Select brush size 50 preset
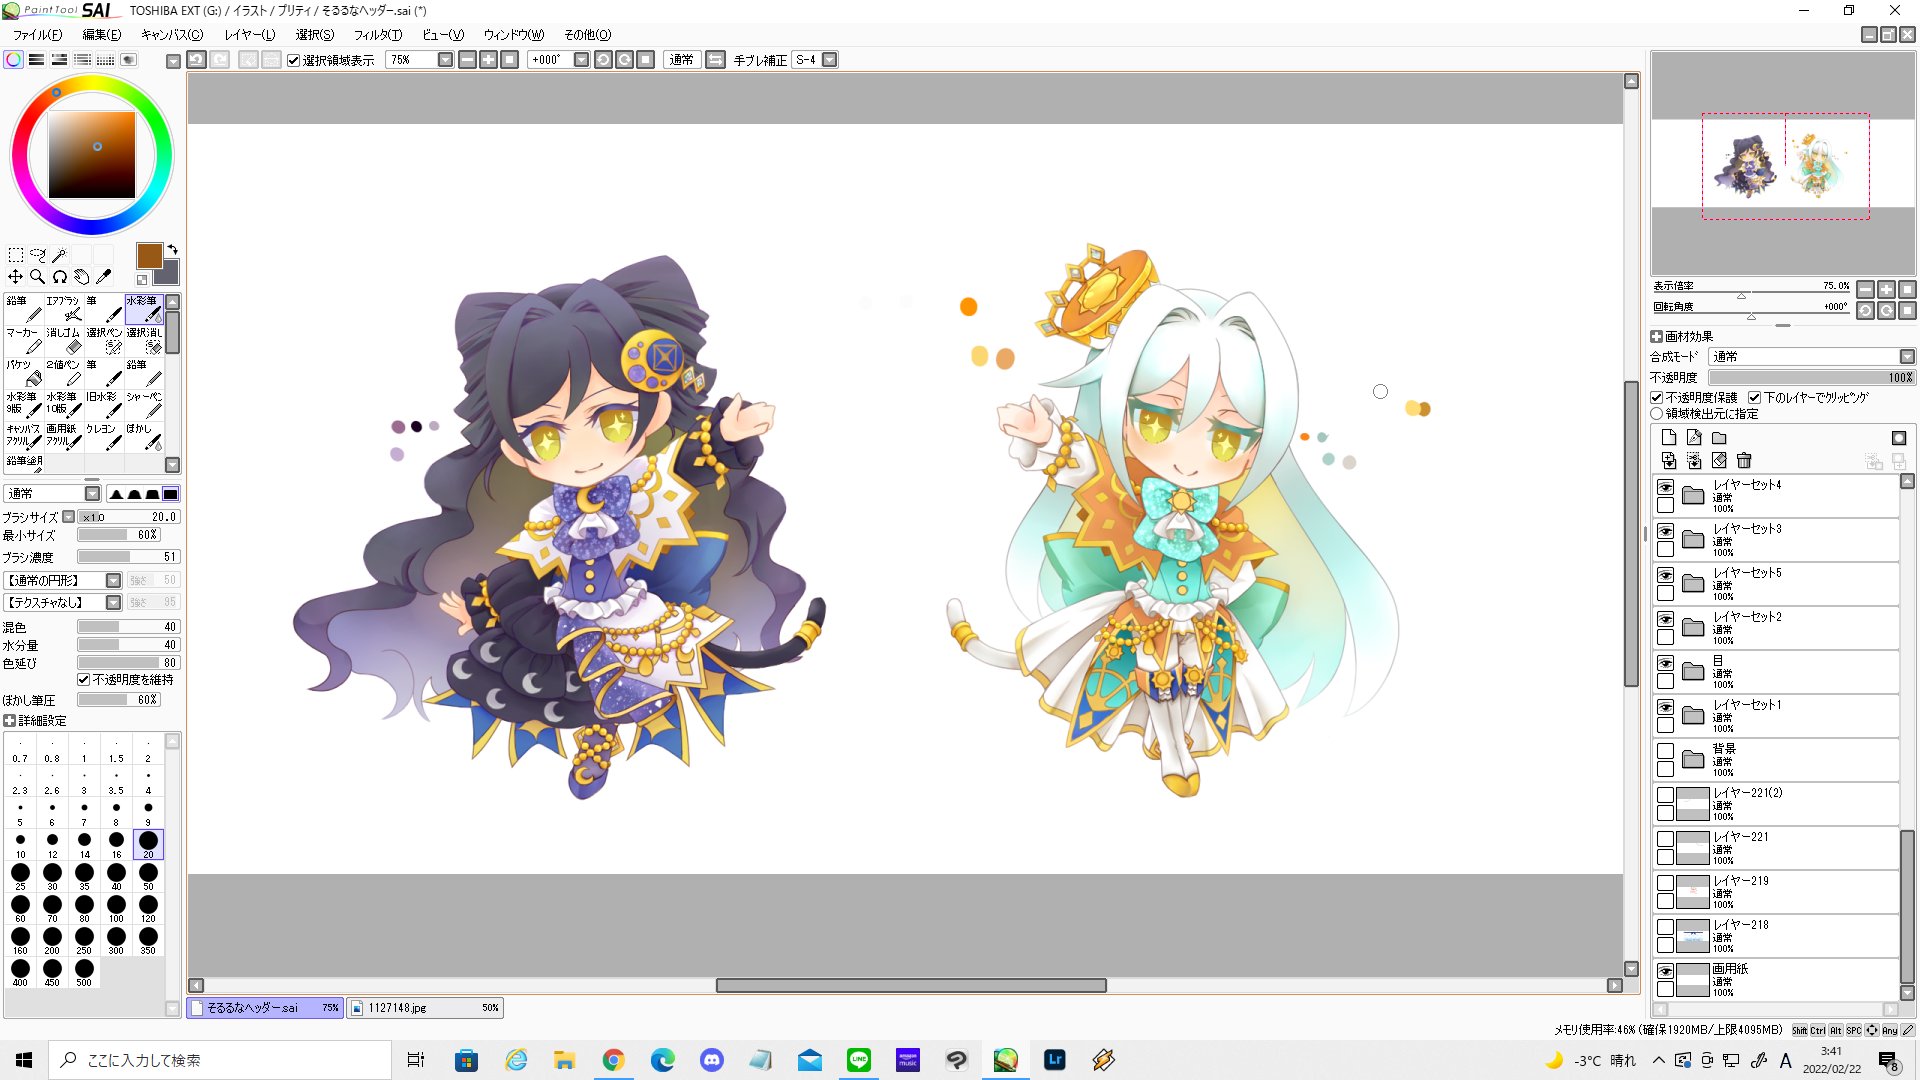Image resolution: width=1920 pixels, height=1080 pixels. point(148,875)
